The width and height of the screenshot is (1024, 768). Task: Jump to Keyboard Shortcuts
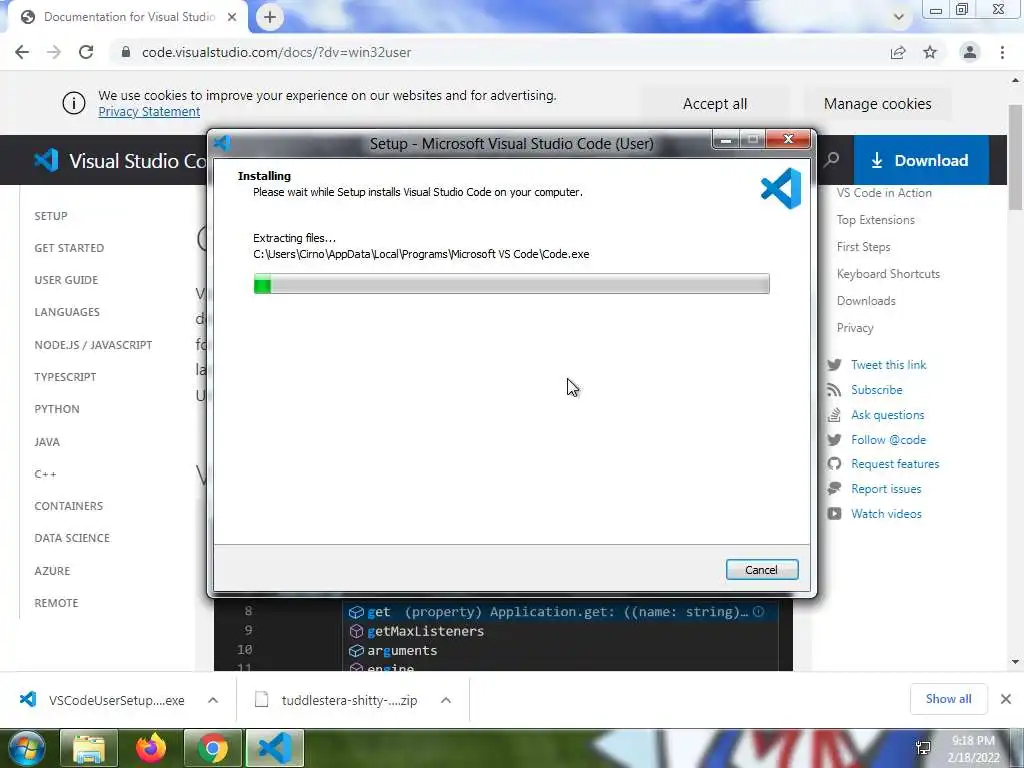[888, 274]
